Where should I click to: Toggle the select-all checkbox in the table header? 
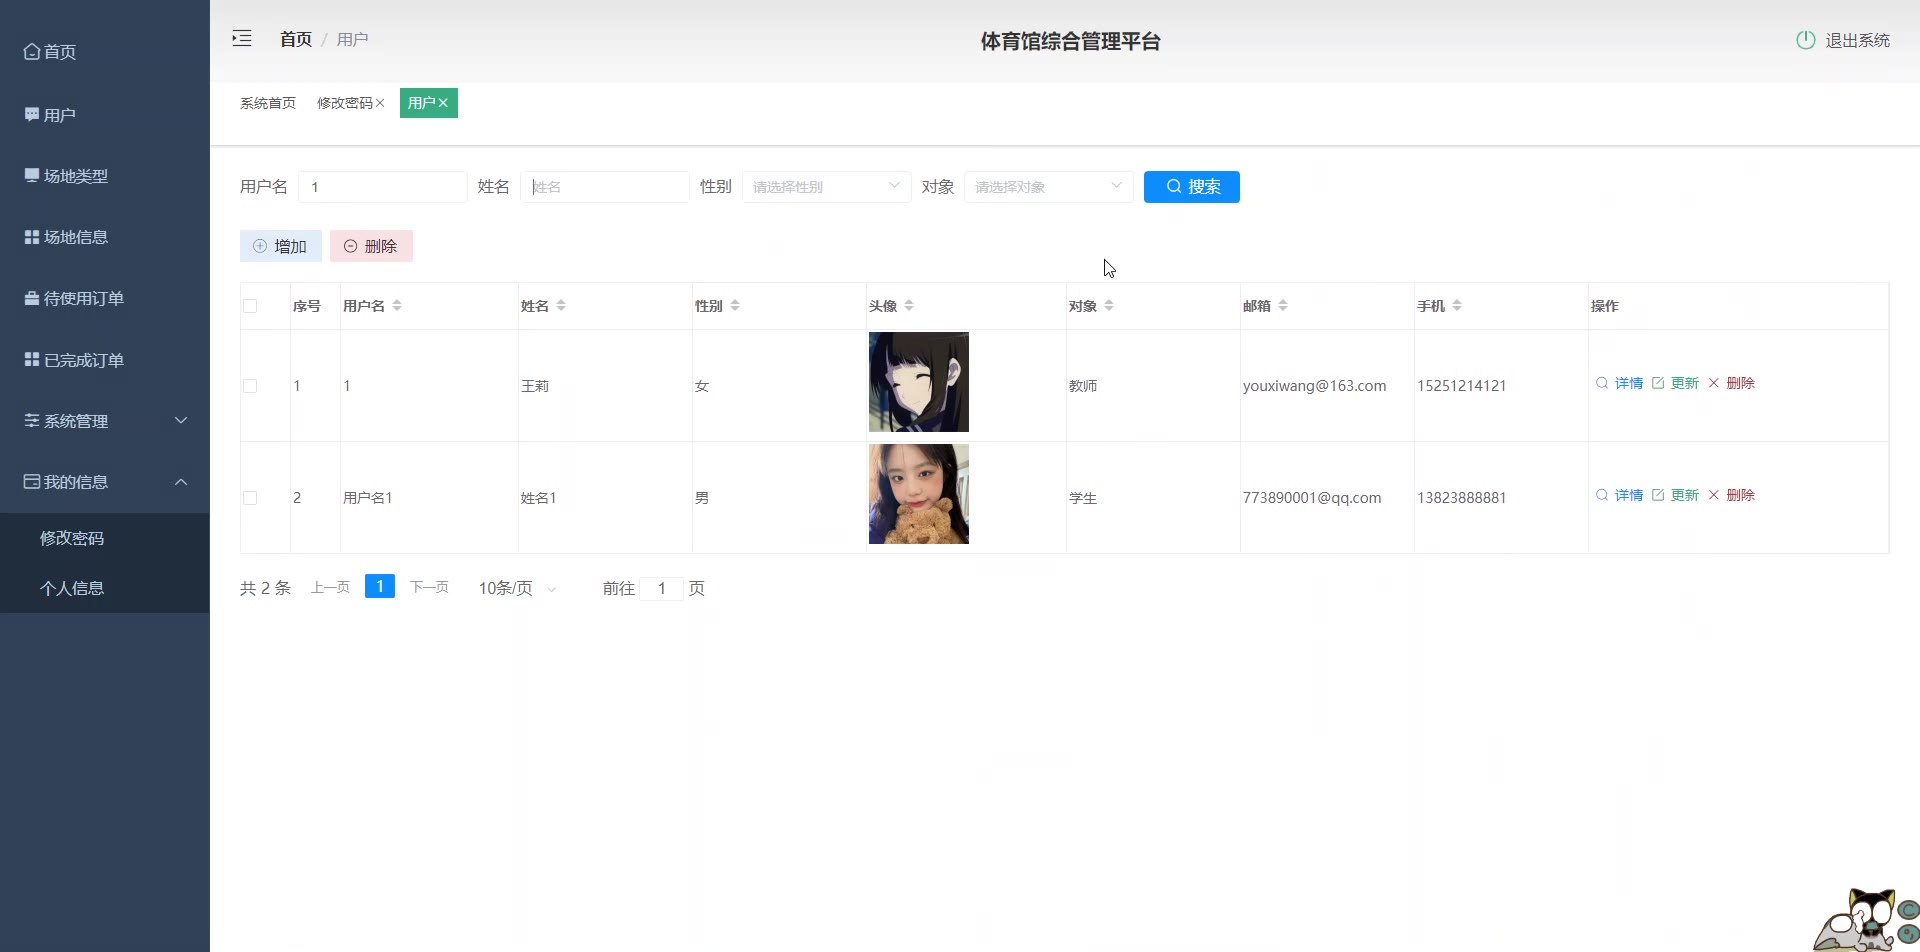pyautogui.click(x=250, y=306)
